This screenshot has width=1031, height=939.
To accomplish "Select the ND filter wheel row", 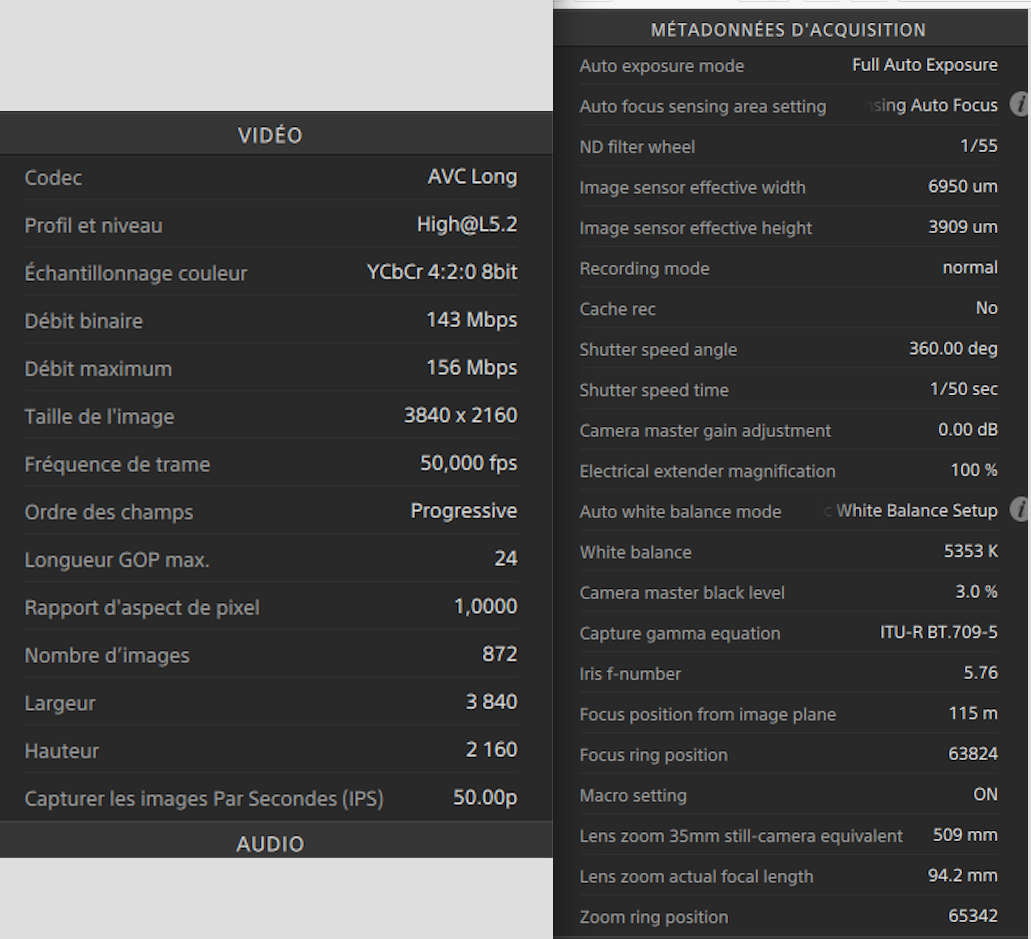I will [788, 146].
